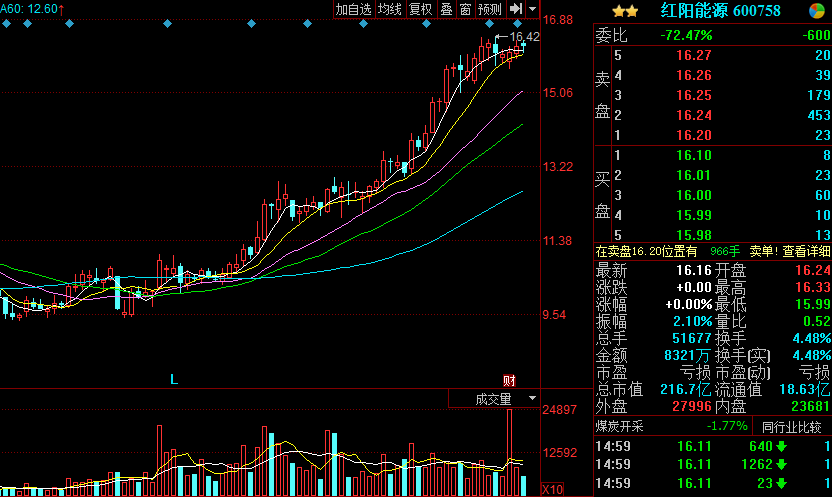Open the pie chart icon beside stock code
This screenshot has height=497, width=832.
point(817,11)
